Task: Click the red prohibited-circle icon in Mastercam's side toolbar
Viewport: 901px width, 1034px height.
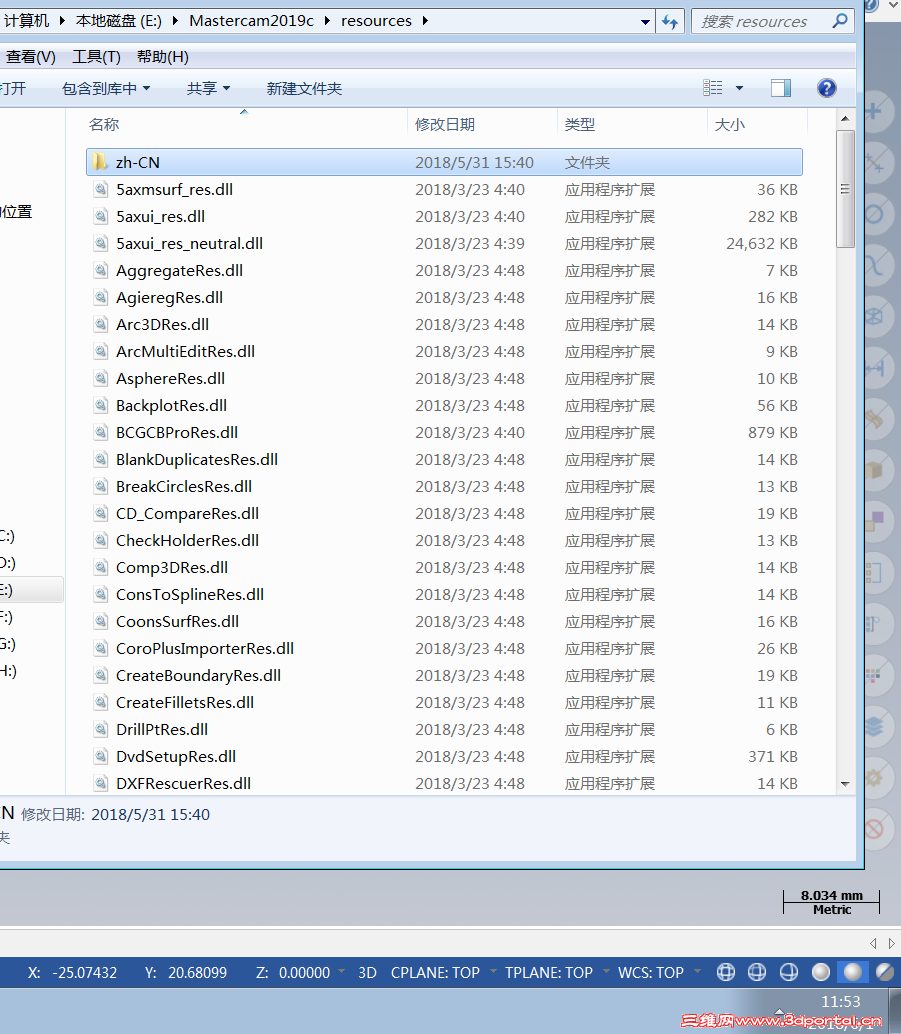Action: [874, 828]
